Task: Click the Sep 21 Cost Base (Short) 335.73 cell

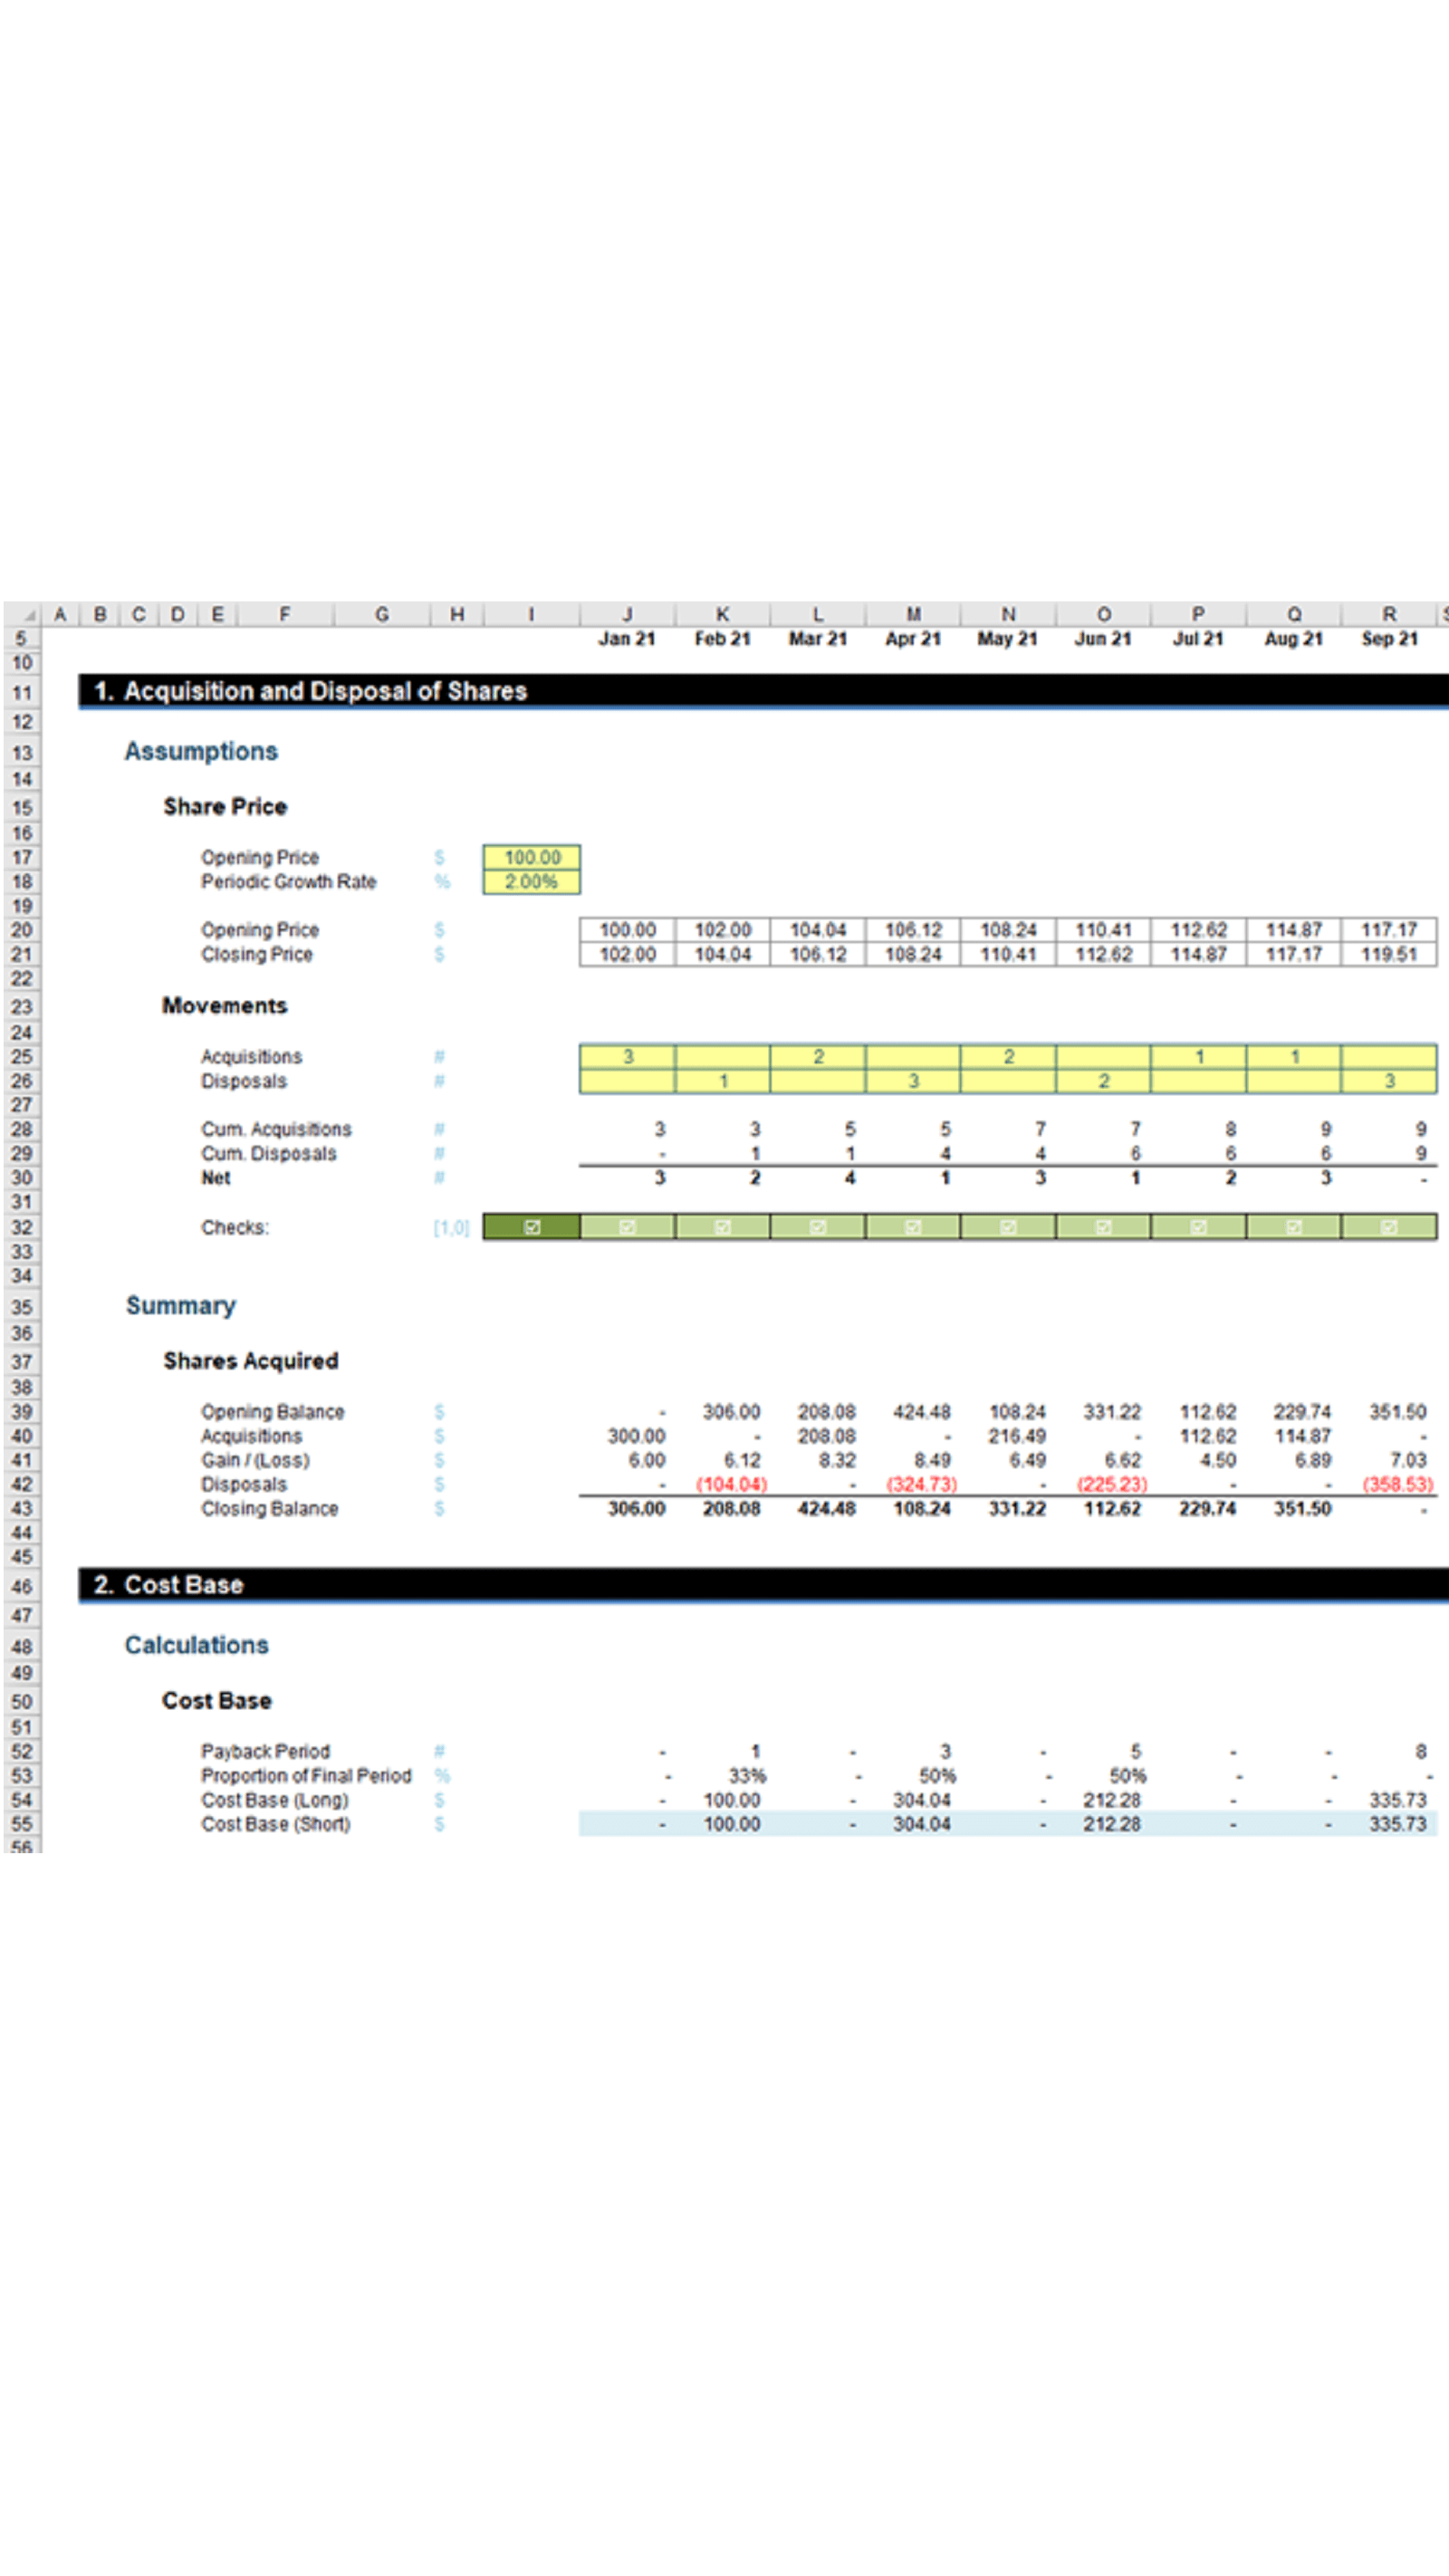Action: click(x=1397, y=1824)
